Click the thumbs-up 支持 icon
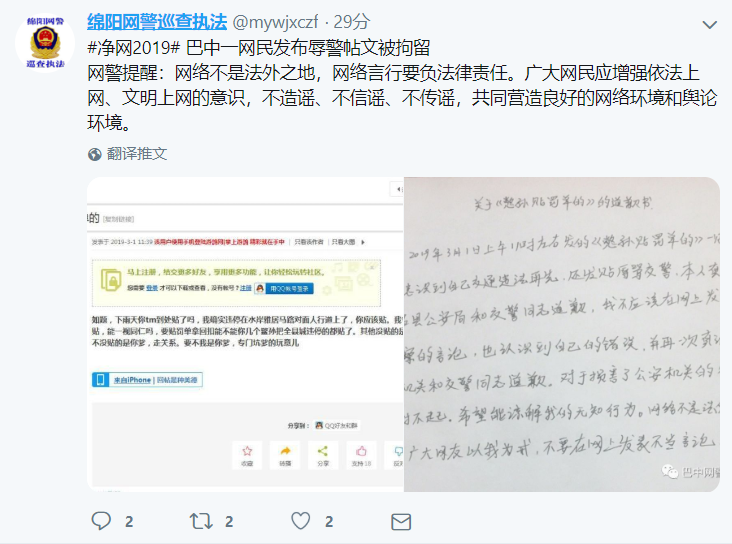Viewport: 732px width, 544px height. (361, 454)
